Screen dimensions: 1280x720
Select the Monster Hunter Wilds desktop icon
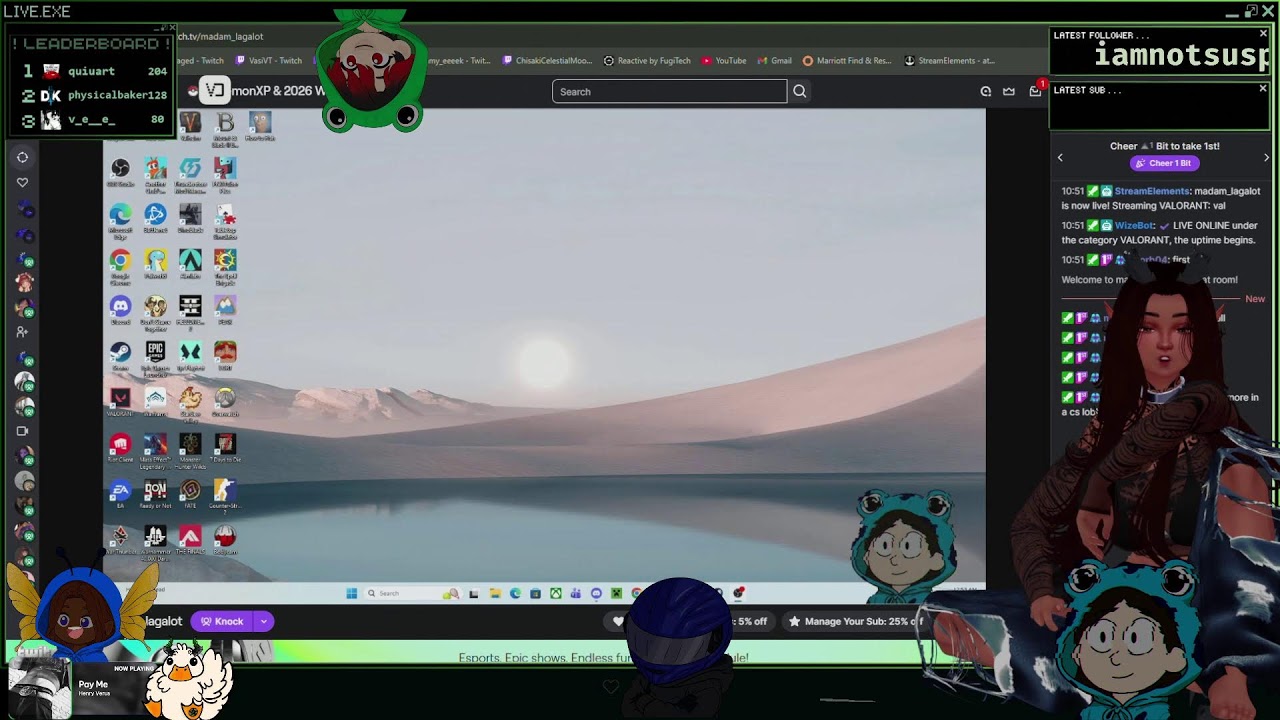click(x=190, y=450)
